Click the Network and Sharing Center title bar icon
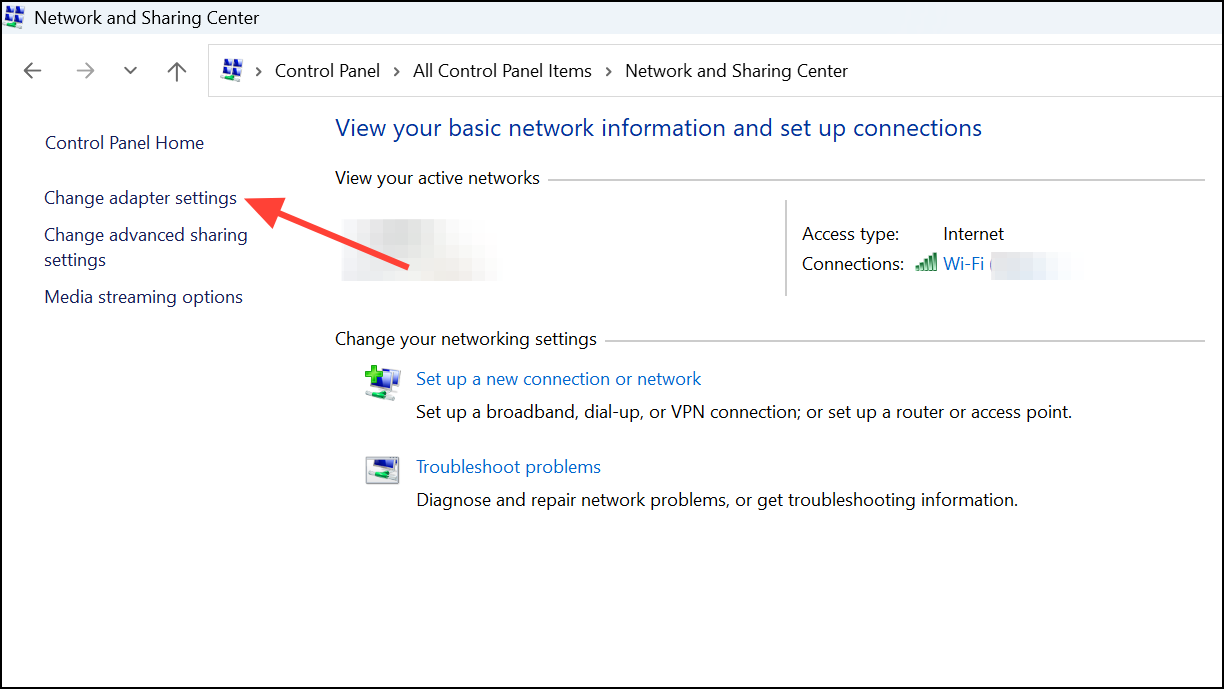 click(x=16, y=17)
